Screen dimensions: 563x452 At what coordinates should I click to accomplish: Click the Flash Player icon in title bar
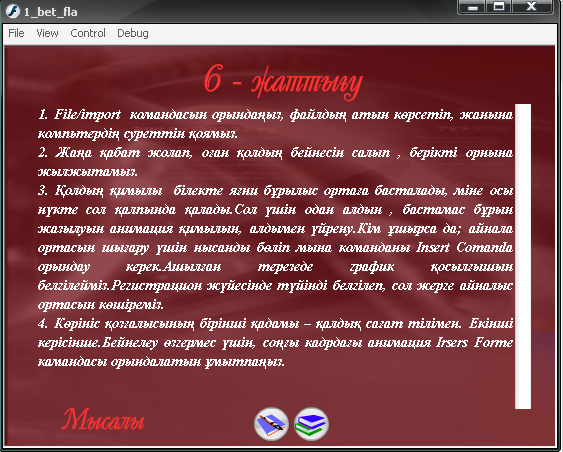click(13, 11)
